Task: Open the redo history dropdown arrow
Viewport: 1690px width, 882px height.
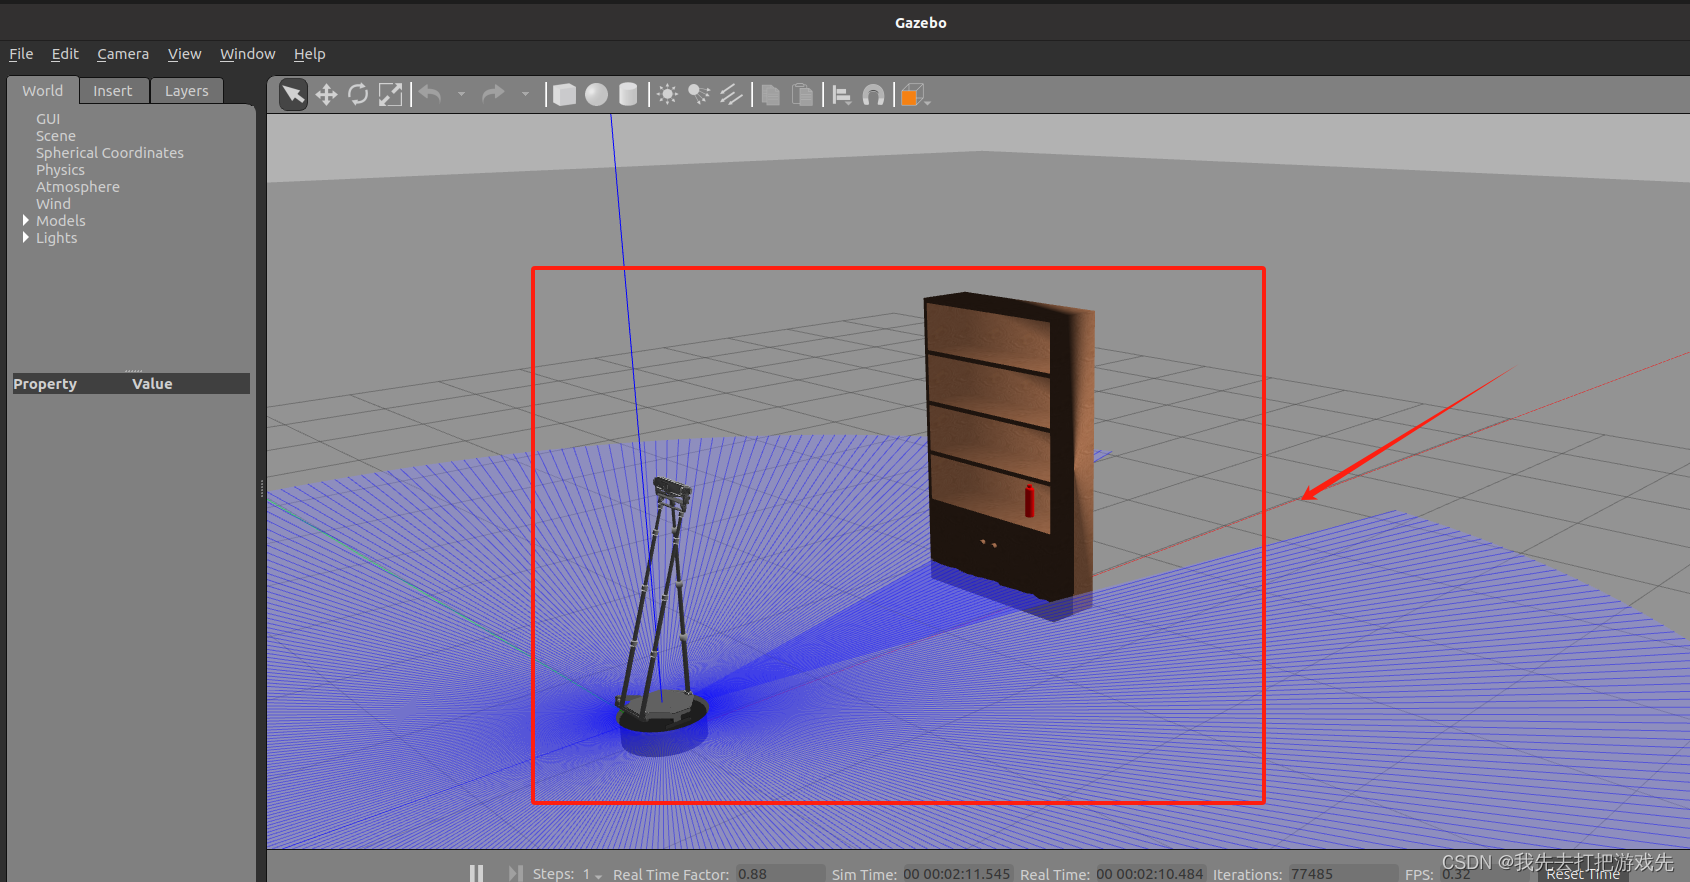Action: (525, 94)
